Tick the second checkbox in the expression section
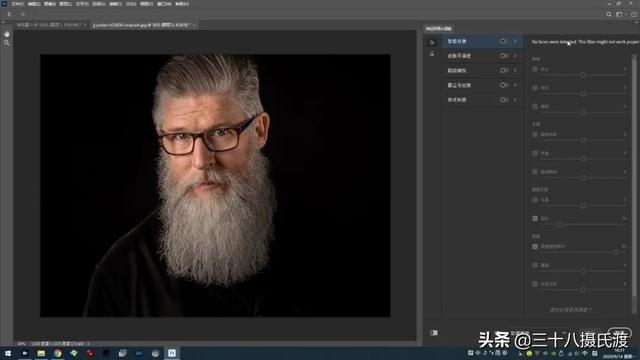640x360 pixels. pos(535,88)
